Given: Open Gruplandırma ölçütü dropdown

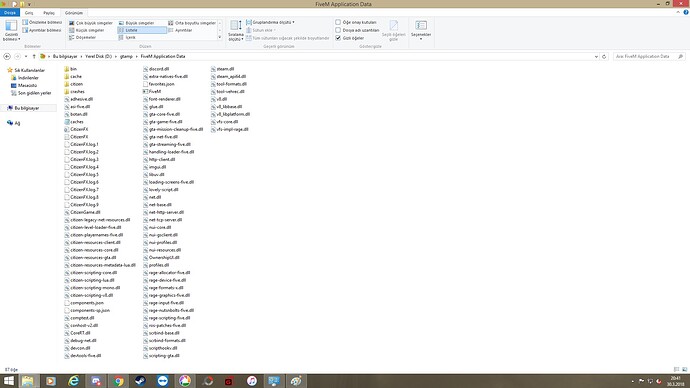Looking at the screenshot, I should pos(271,22).
